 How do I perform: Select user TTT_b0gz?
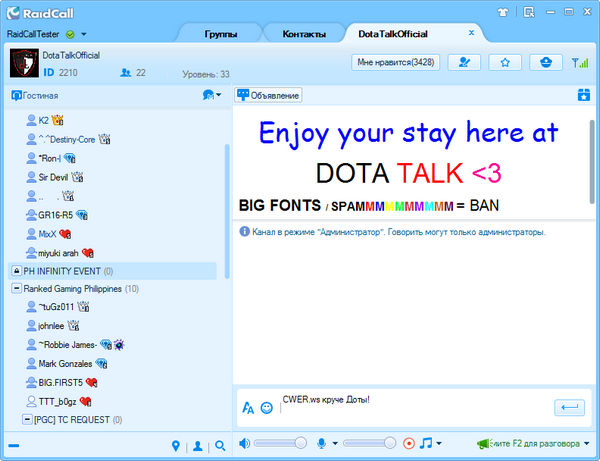(57, 401)
